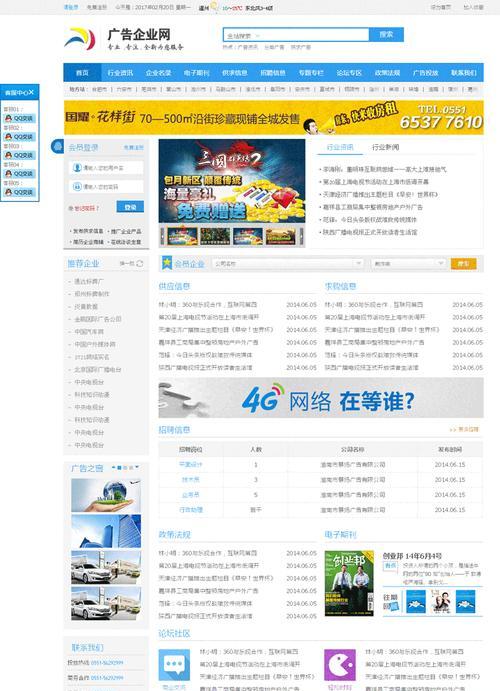500x691 pixels.
Task: Open the 全站搜索 scope dropdown in search bar
Action: point(243,35)
